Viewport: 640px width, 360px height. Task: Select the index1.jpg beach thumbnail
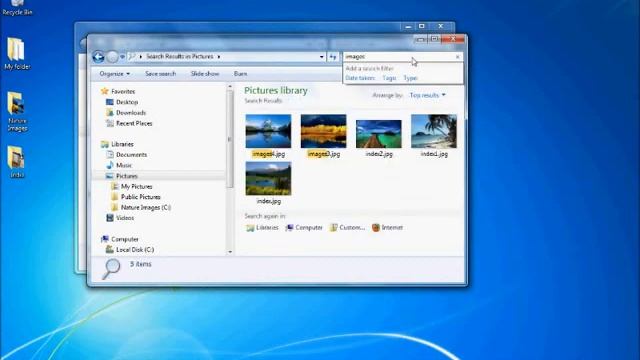click(434, 131)
